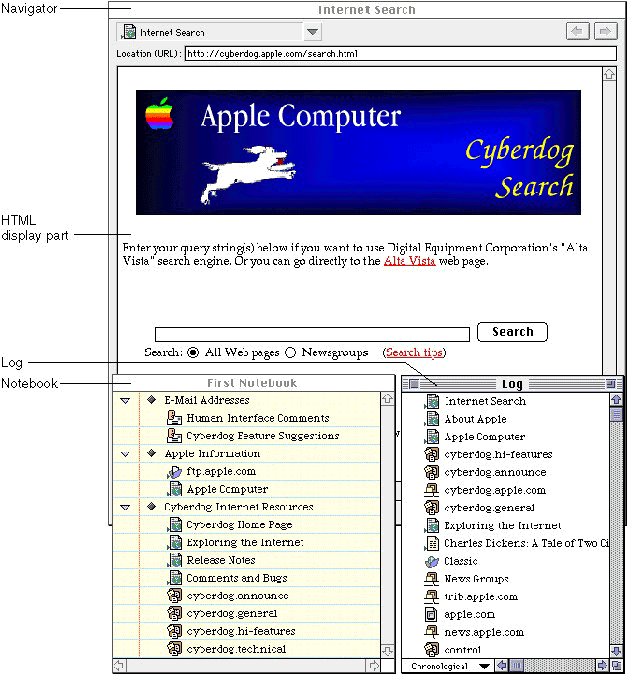The image size is (627, 674).
Task: Click cyberdog.announce icon in Log
Action: click(x=431, y=472)
